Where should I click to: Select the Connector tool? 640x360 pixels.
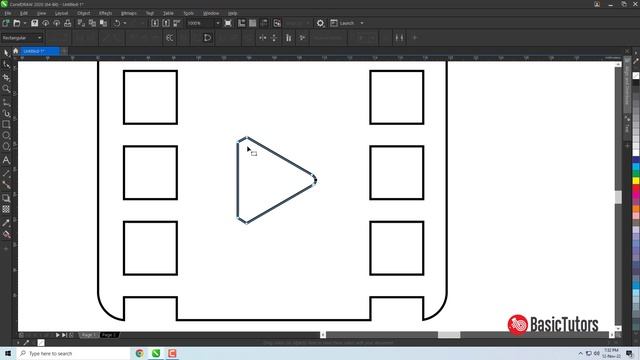point(6,185)
